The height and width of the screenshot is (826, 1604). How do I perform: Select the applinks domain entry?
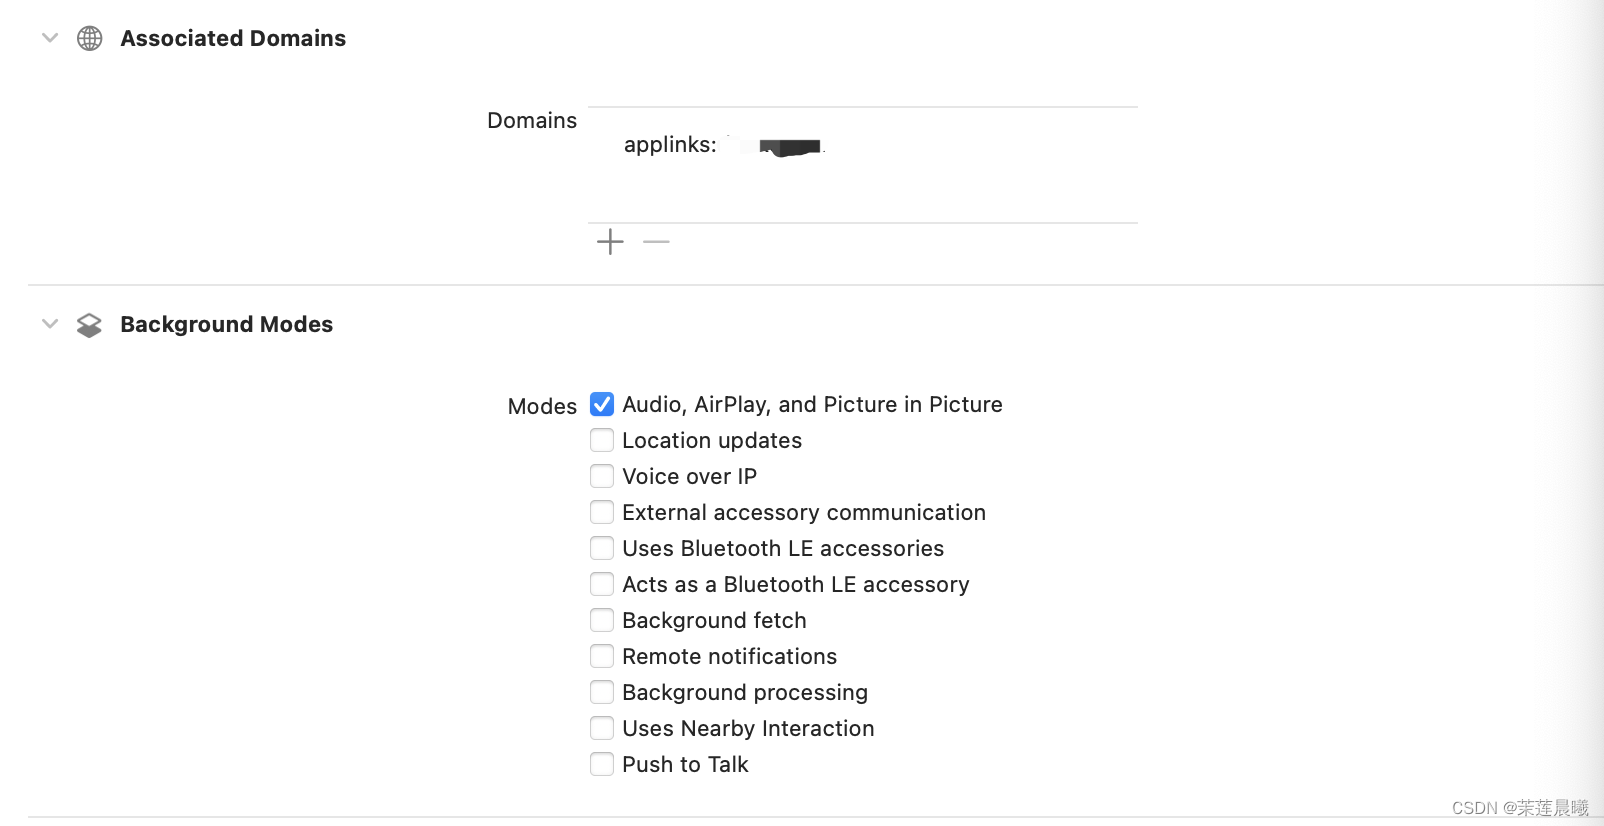click(720, 145)
